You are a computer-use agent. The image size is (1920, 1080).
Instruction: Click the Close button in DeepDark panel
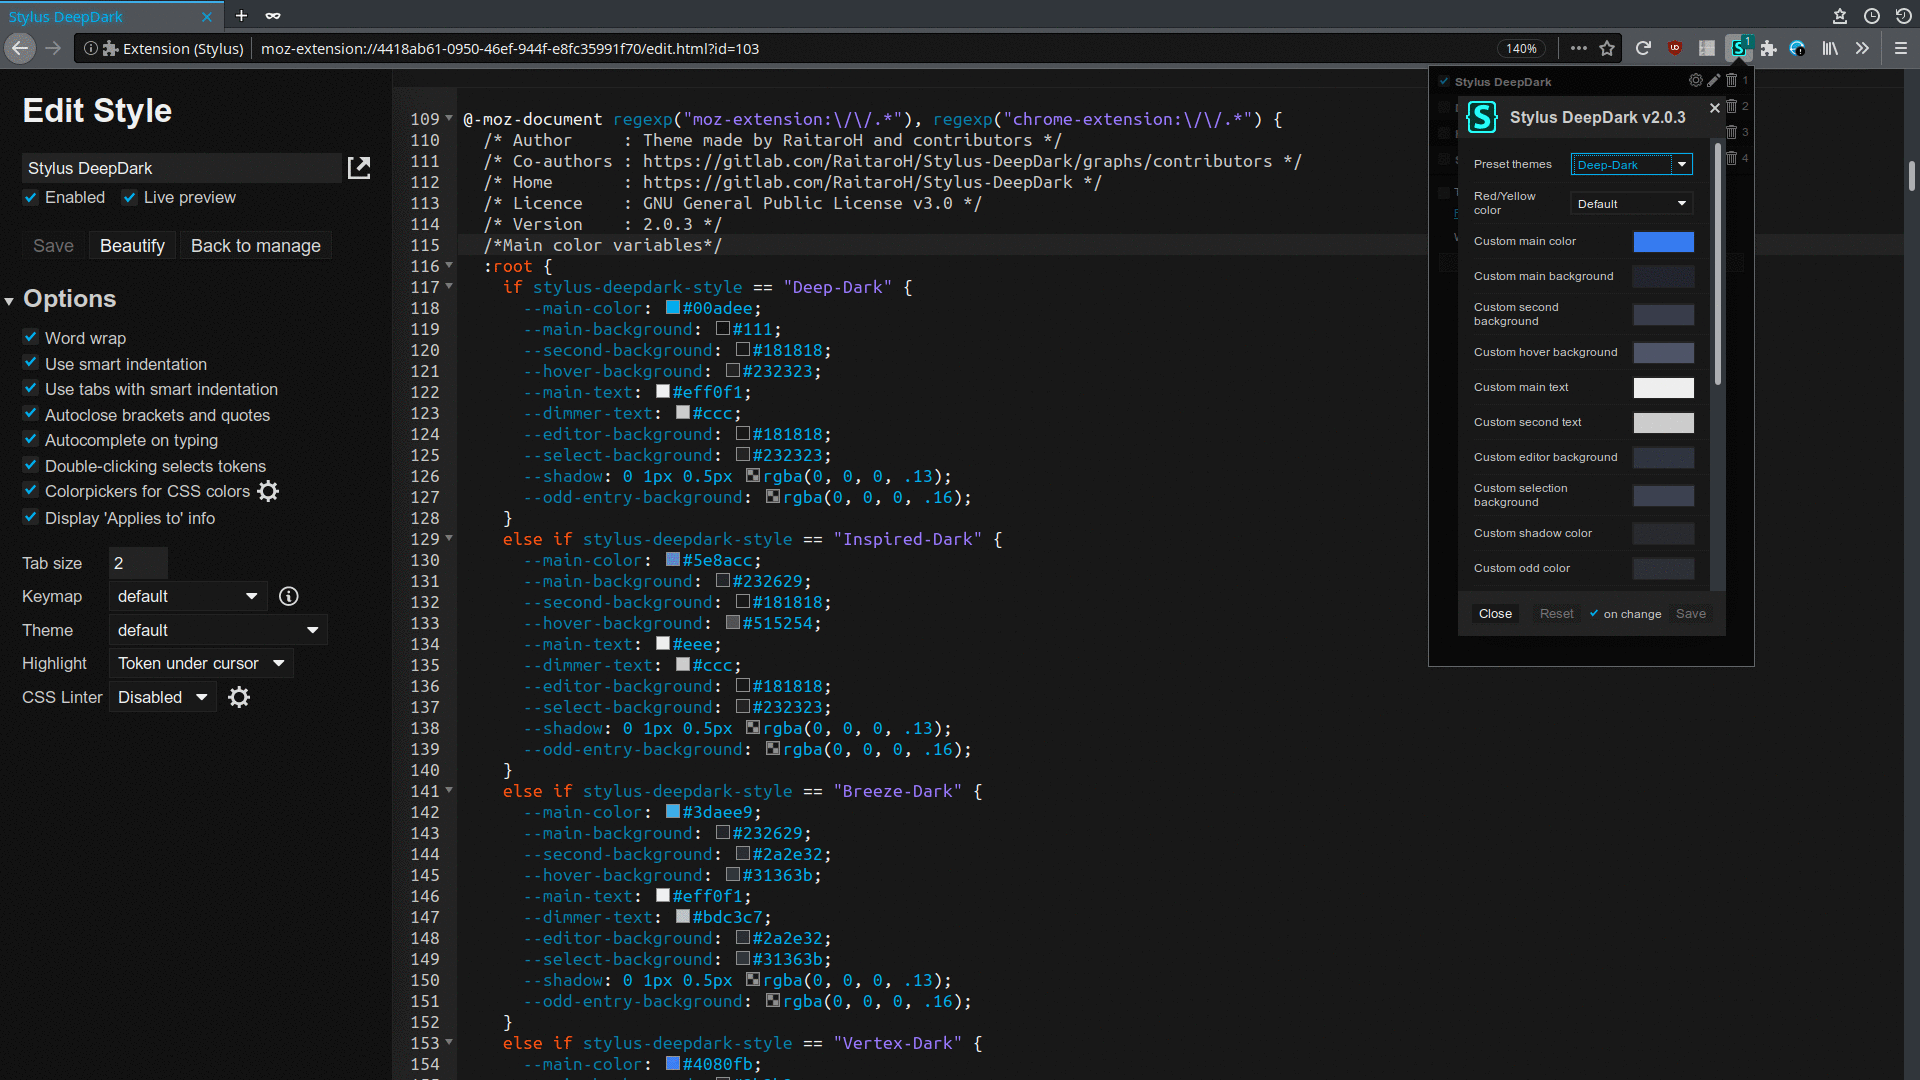(1495, 612)
